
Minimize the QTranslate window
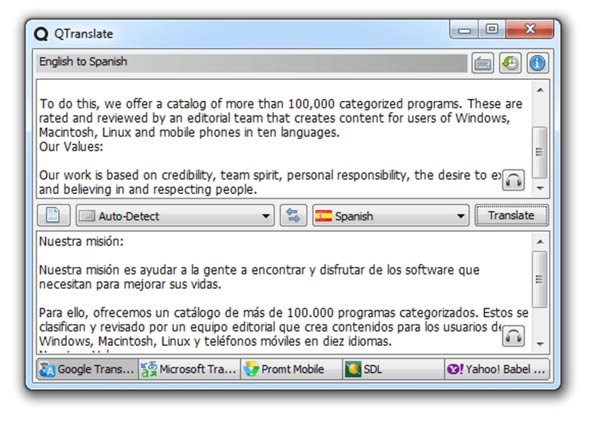click(x=464, y=29)
